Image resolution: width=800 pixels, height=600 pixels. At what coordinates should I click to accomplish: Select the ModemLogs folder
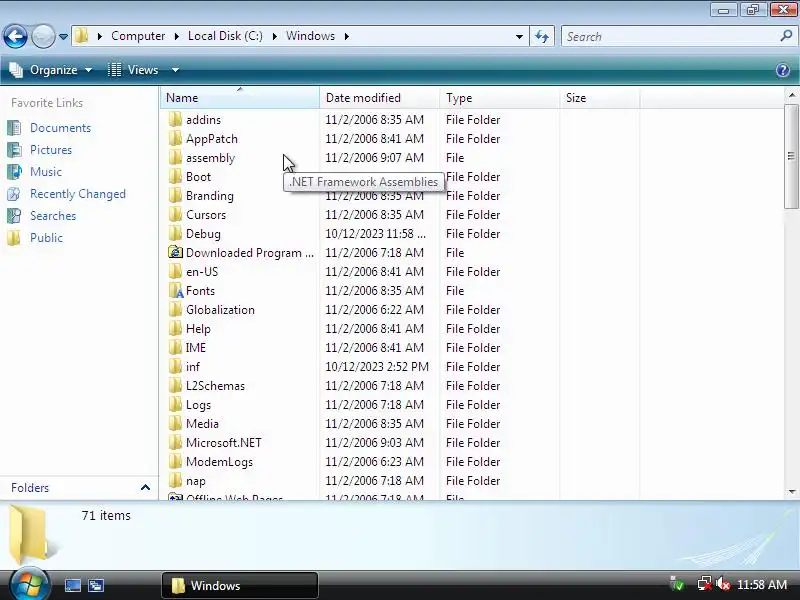coord(219,462)
